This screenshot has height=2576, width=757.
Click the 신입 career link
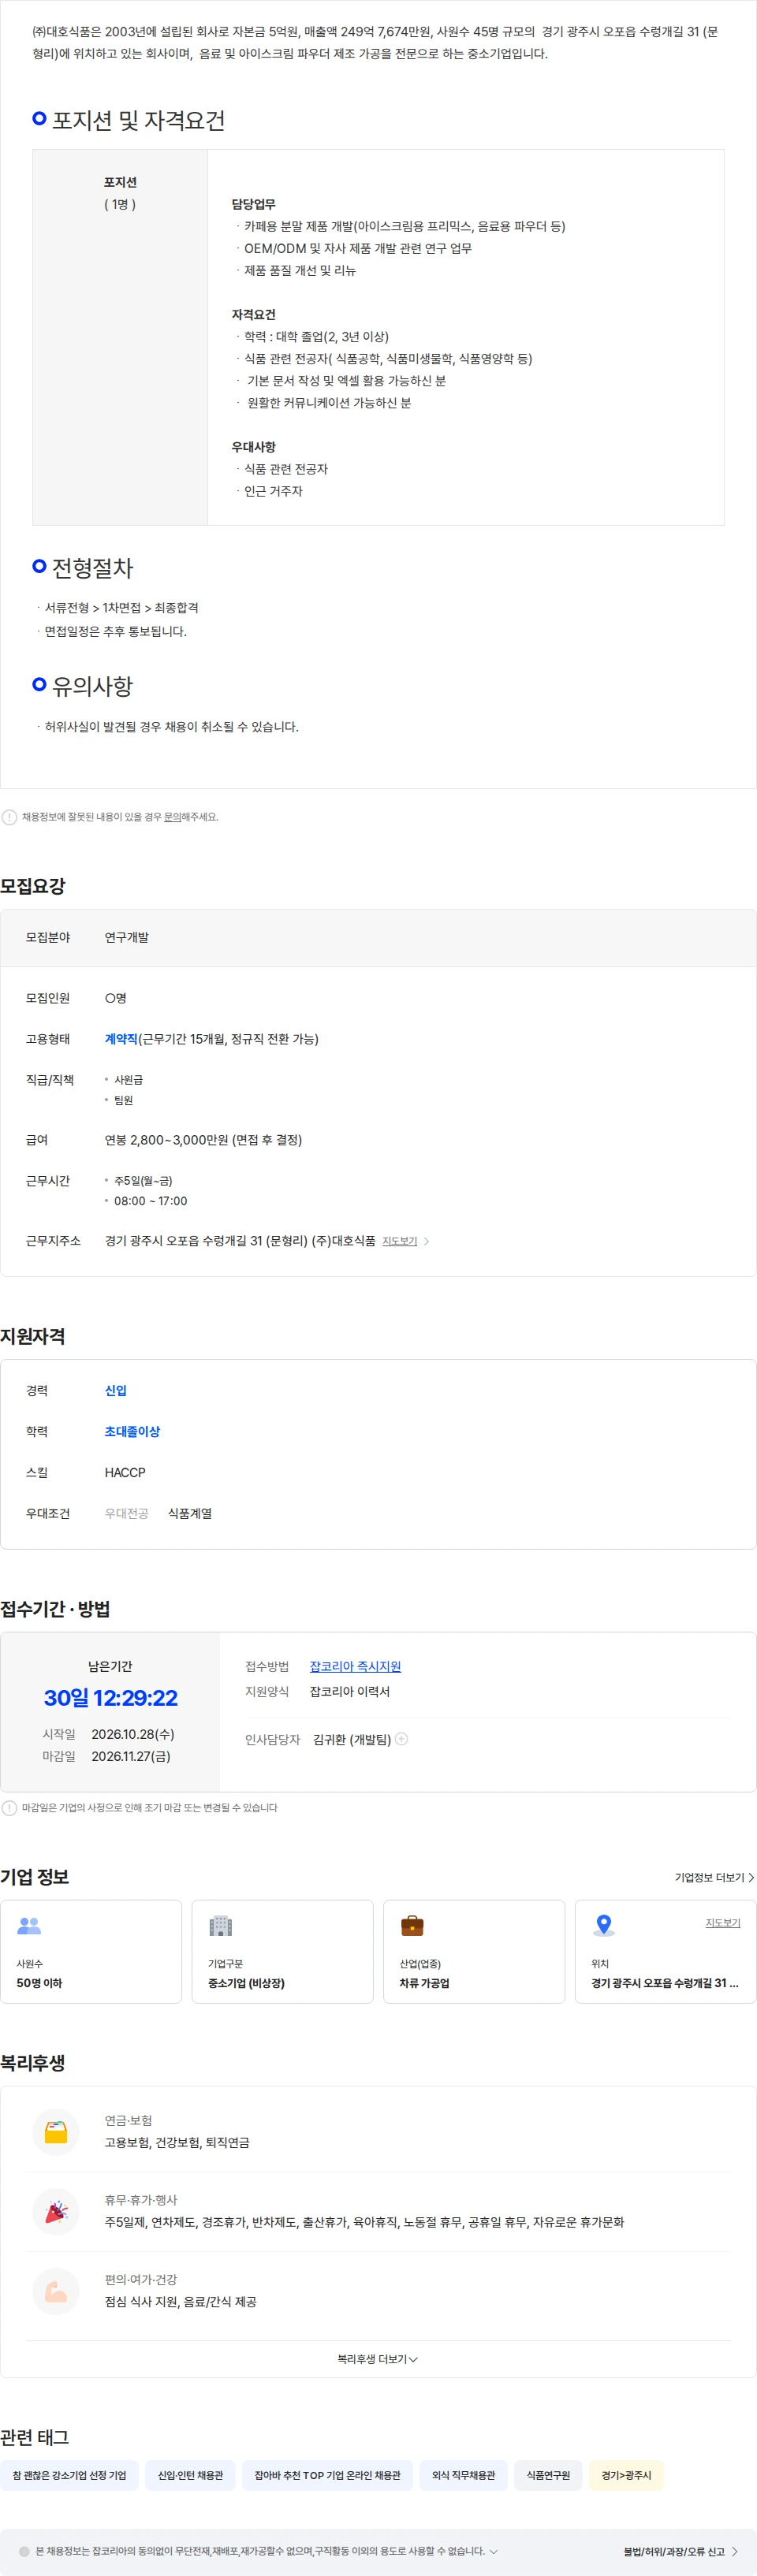click(x=116, y=1390)
